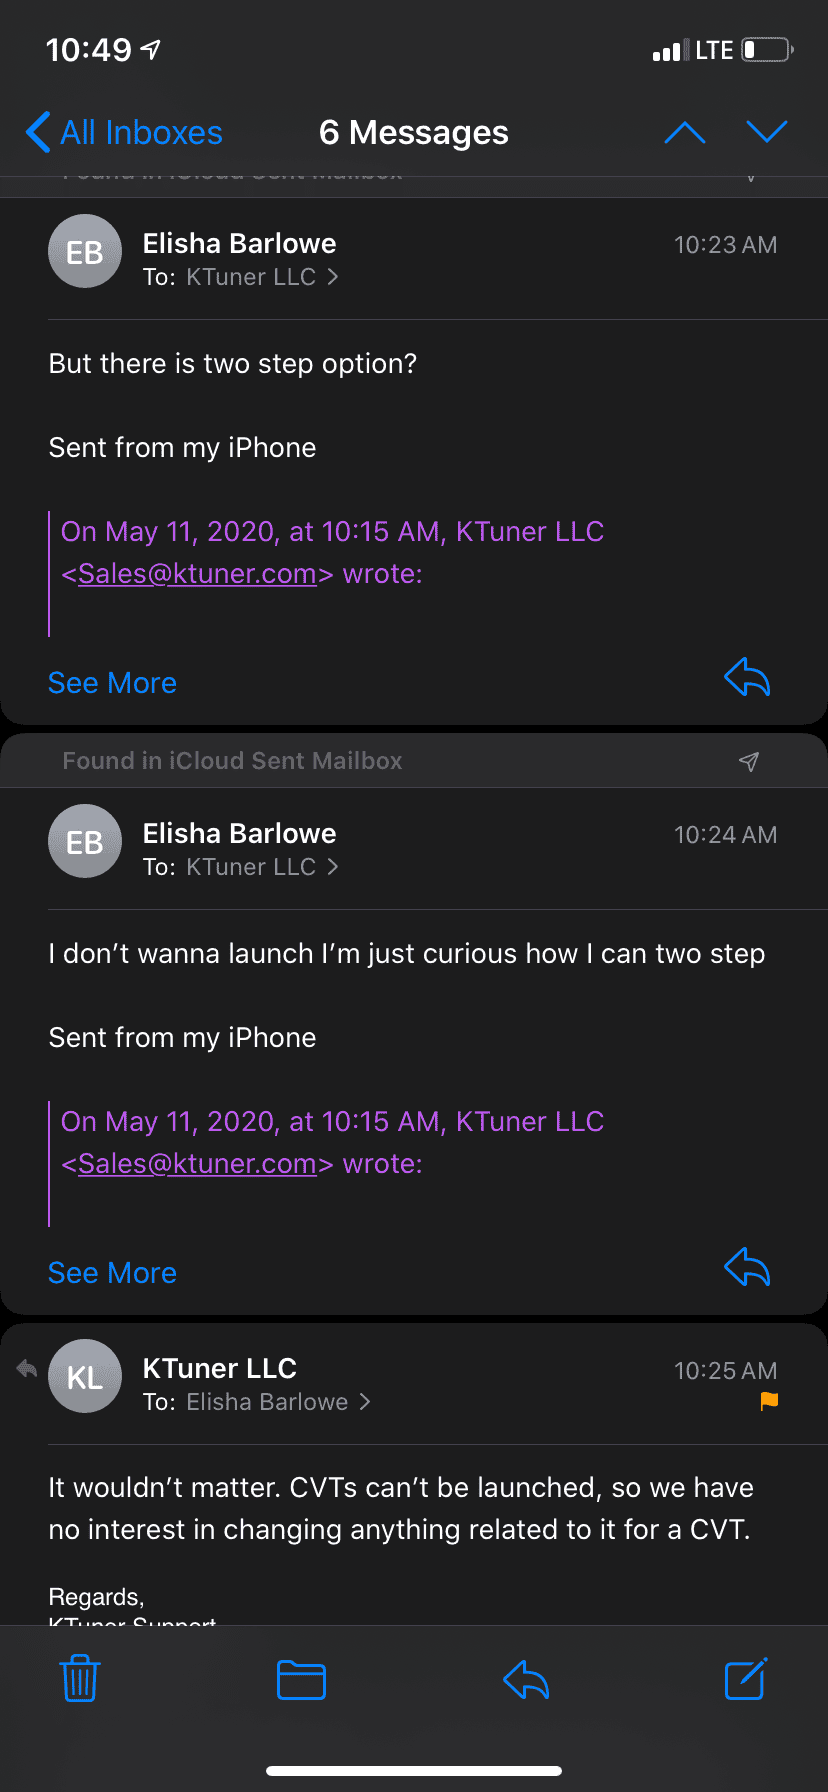
Task: Open Sales@ktuner.com link in 10:23 message
Action: [x=197, y=574]
